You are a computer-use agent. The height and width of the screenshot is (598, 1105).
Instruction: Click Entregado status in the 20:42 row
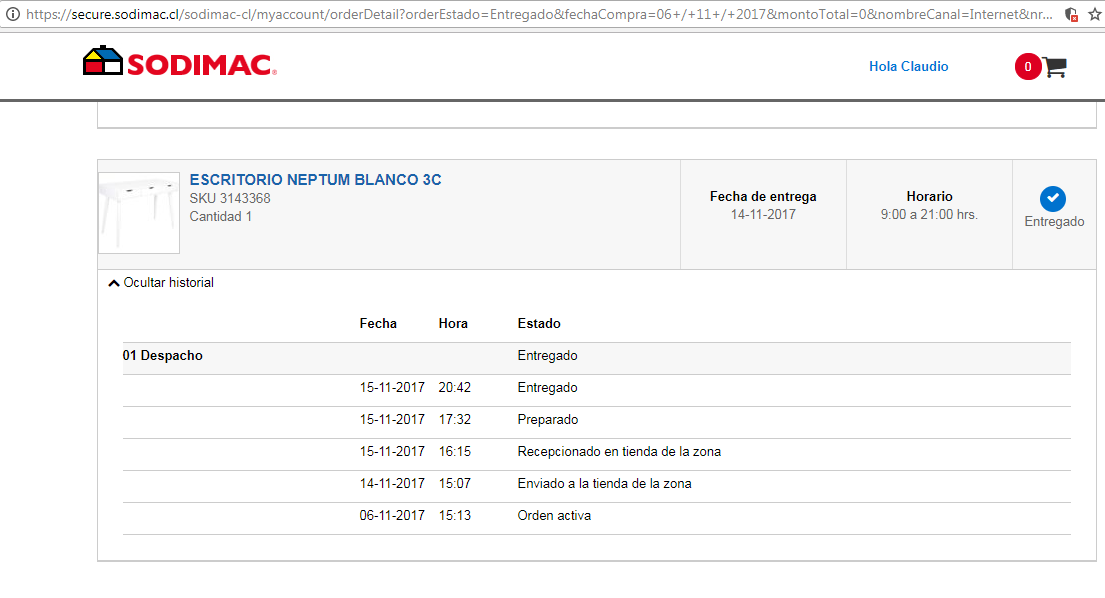(x=548, y=387)
